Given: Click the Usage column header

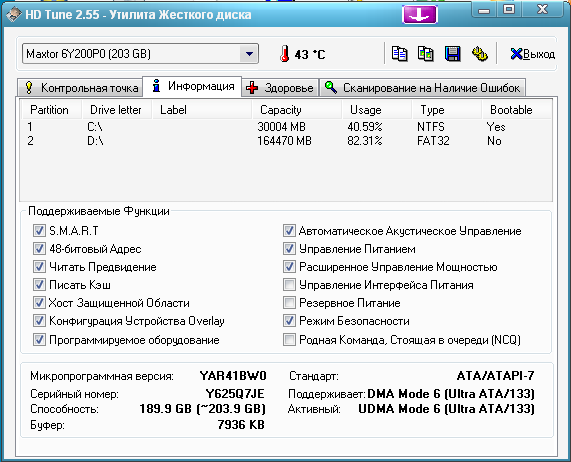Looking at the screenshot, I should tap(377, 110).
